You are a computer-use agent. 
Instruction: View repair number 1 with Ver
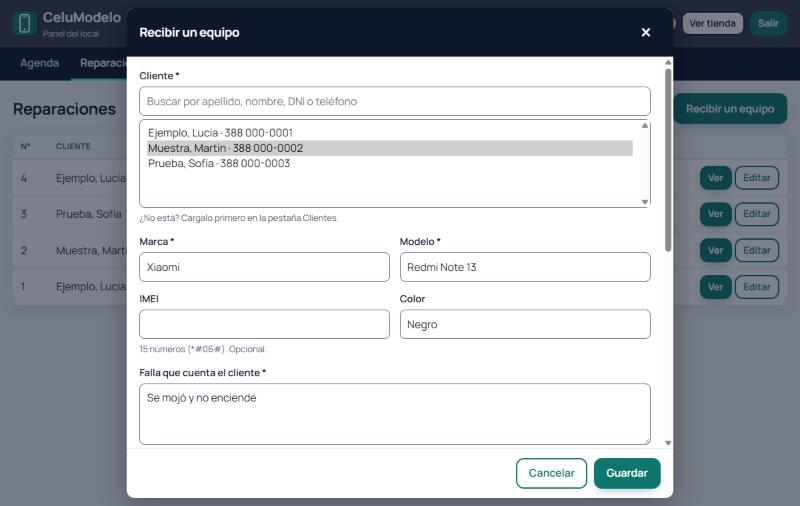tap(715, 287)
